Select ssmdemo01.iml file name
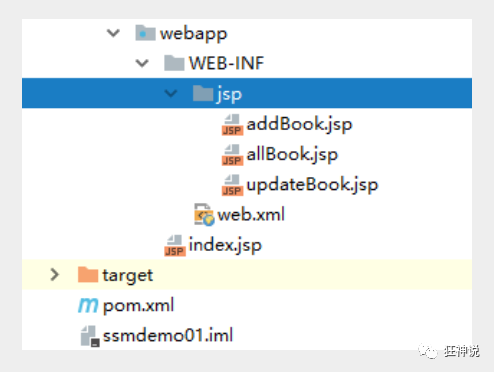Screen dimensions: 495x373 pos(168,335)
